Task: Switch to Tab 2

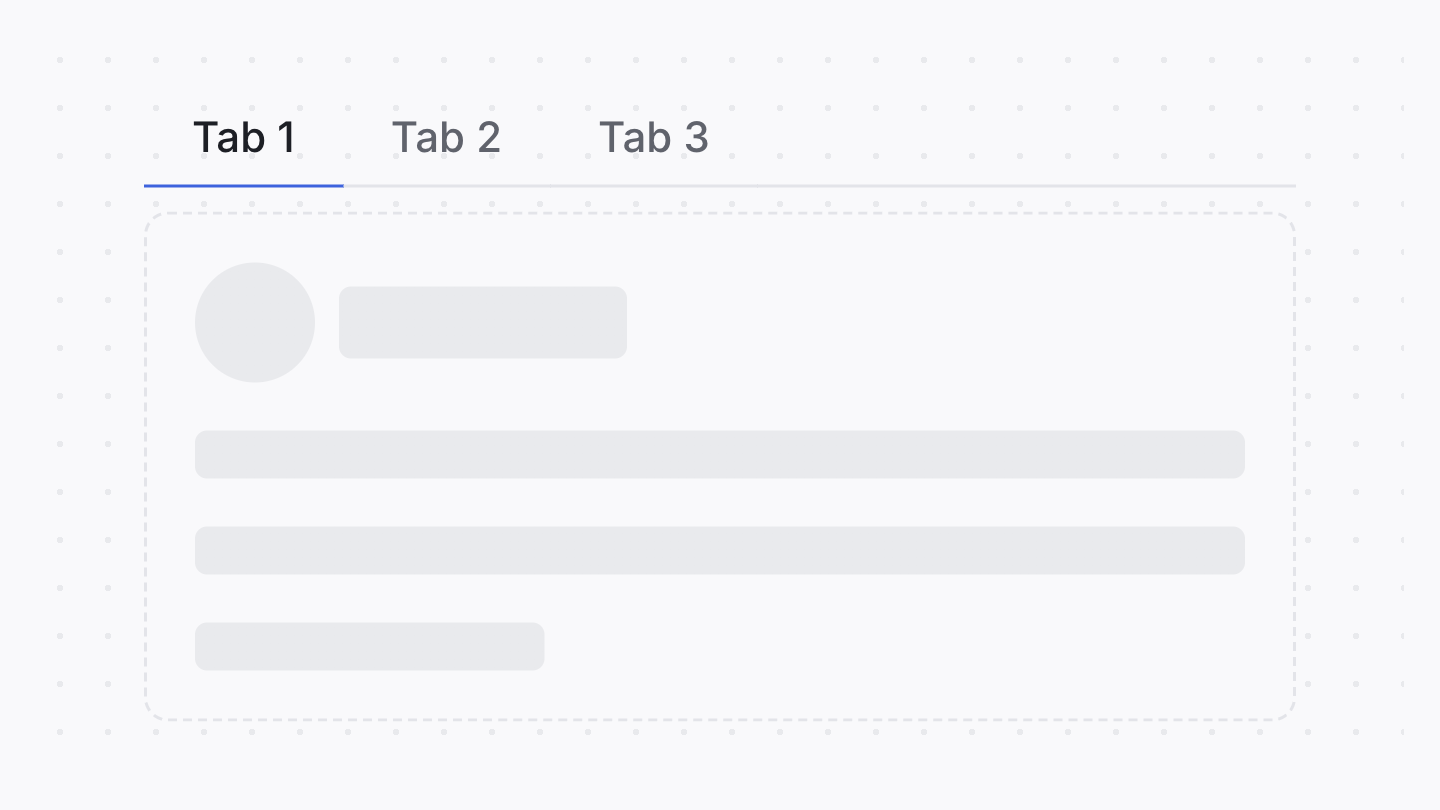Action: [x=446, y=137]
